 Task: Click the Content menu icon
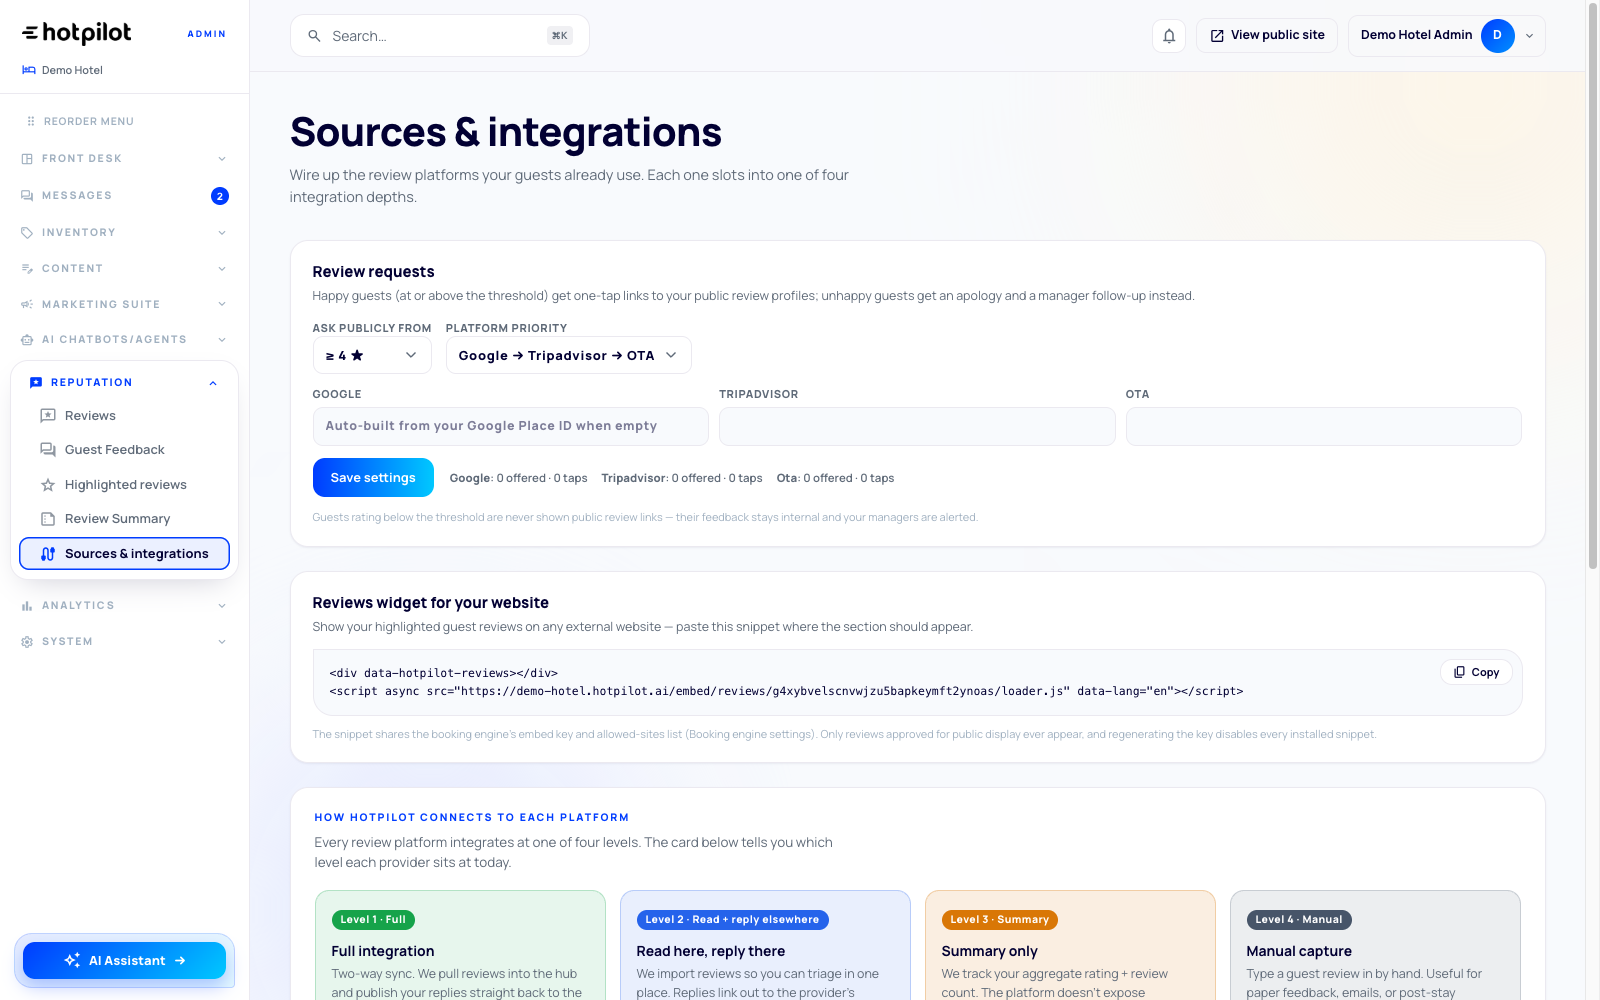tap(27, 269)
